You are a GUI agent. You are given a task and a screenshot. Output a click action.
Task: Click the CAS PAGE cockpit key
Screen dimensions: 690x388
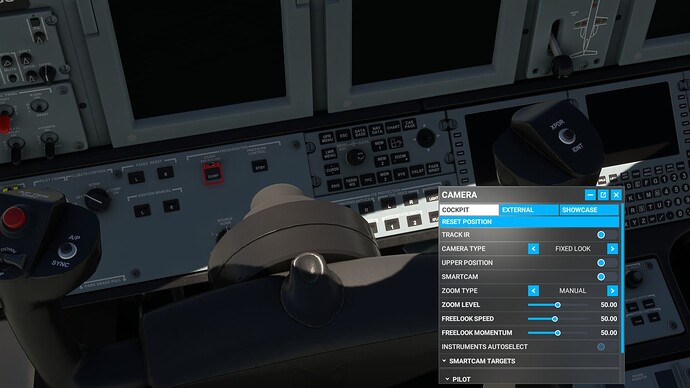(x=410, y=124)
